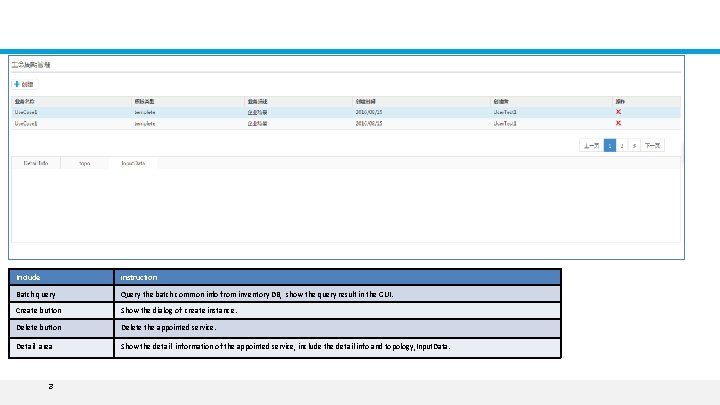Click the date cell in the unhighlighted row
This screenshot has width=720, height=405.
click(369, 124)
